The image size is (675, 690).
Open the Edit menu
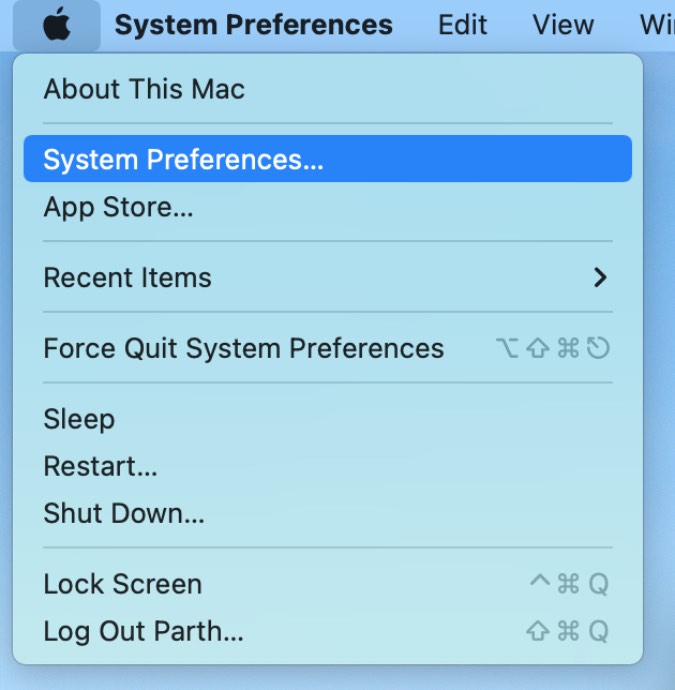pyautogui.click(x=462, y=25)
